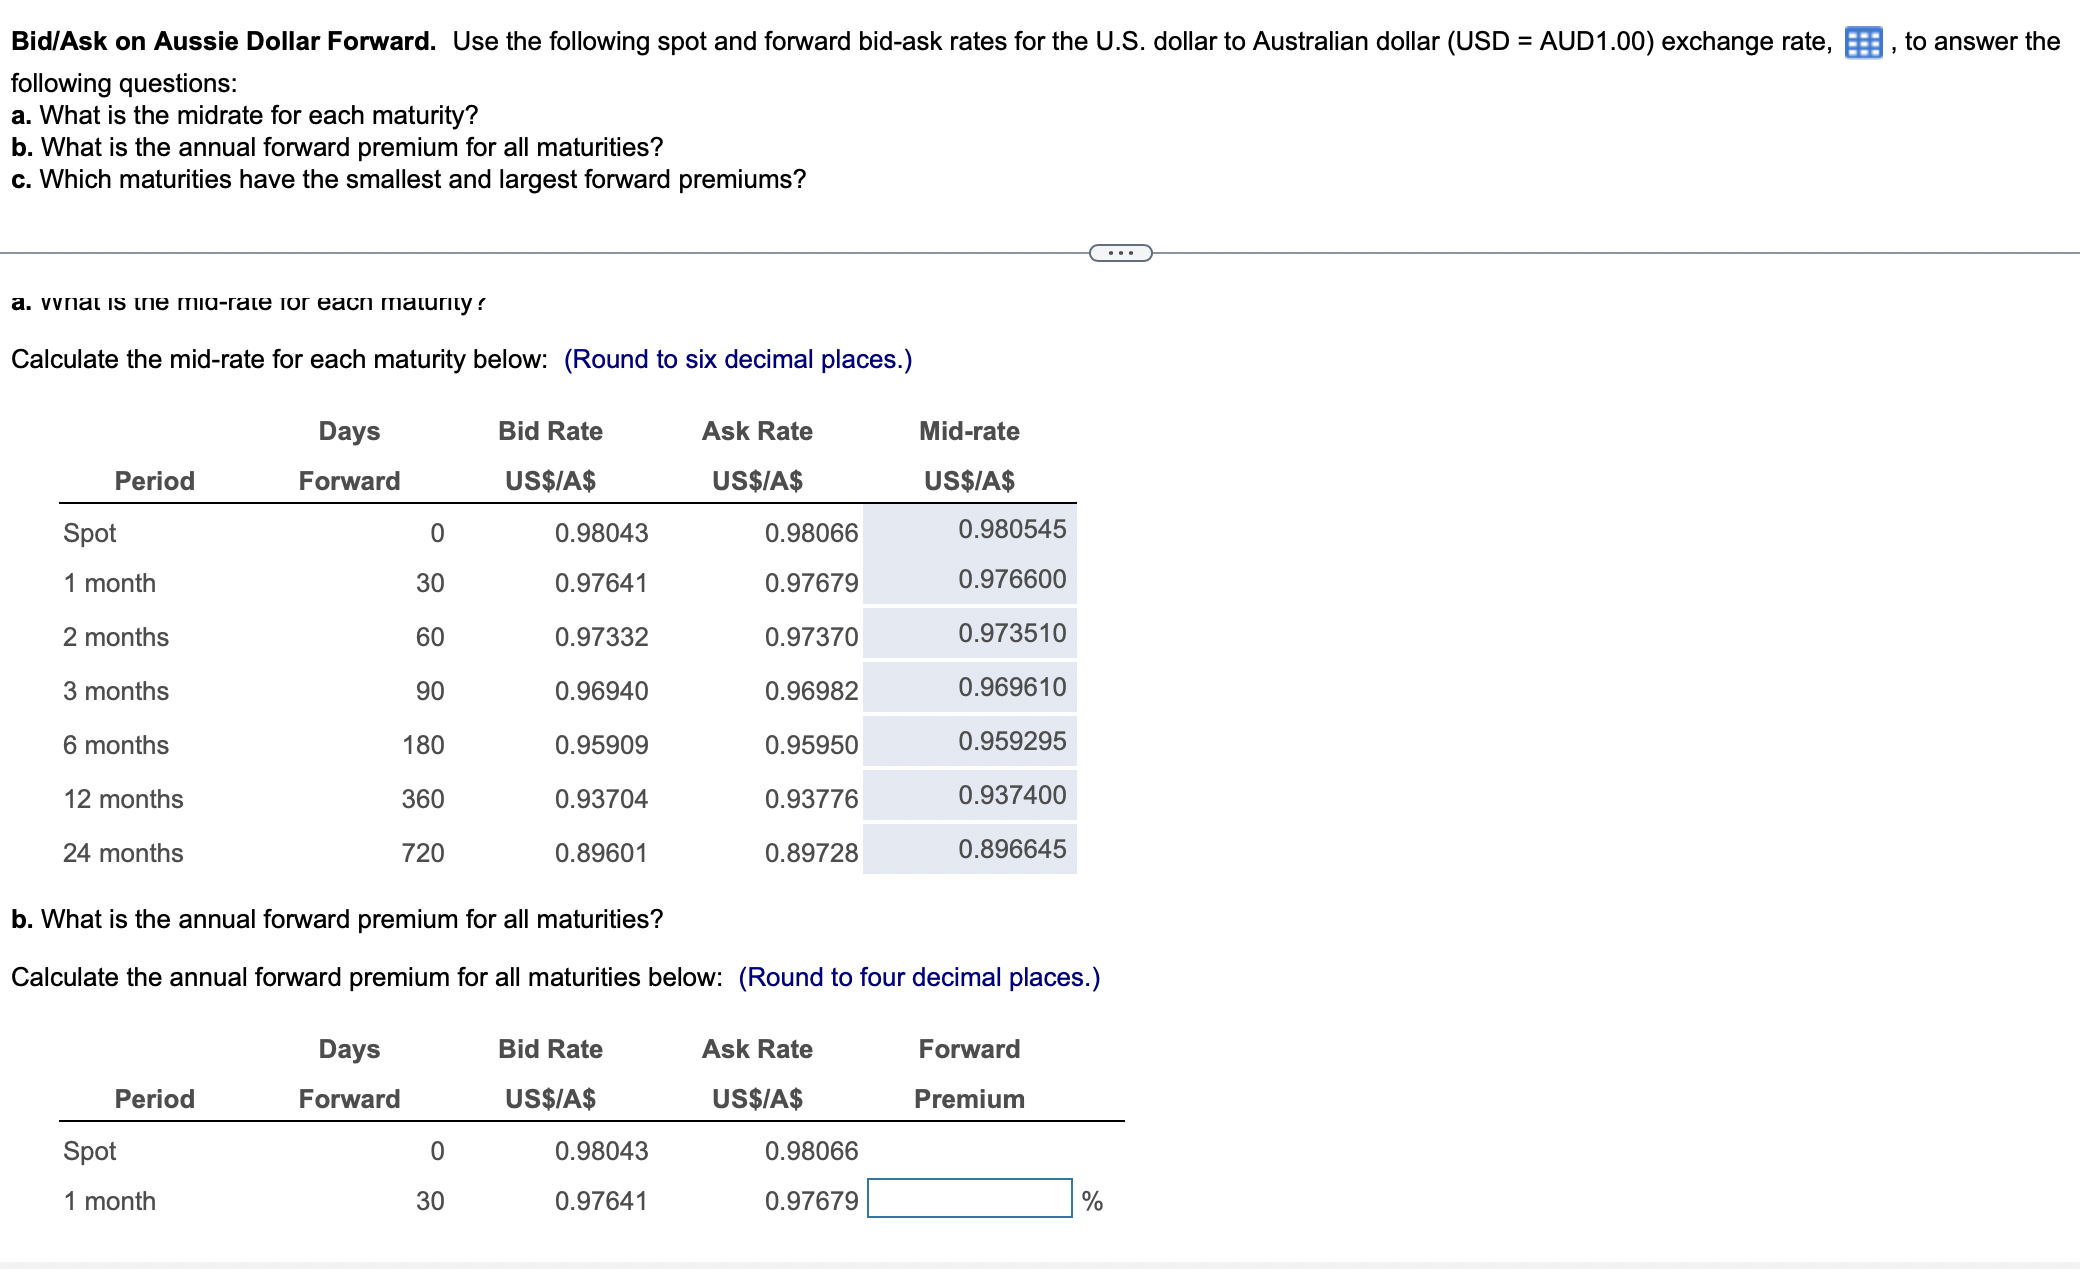Screen dimensions: 2080x1269
Task: Click the 'Bid/Ask on Aussie Dollar Forward' title
Action: (223, 41)
